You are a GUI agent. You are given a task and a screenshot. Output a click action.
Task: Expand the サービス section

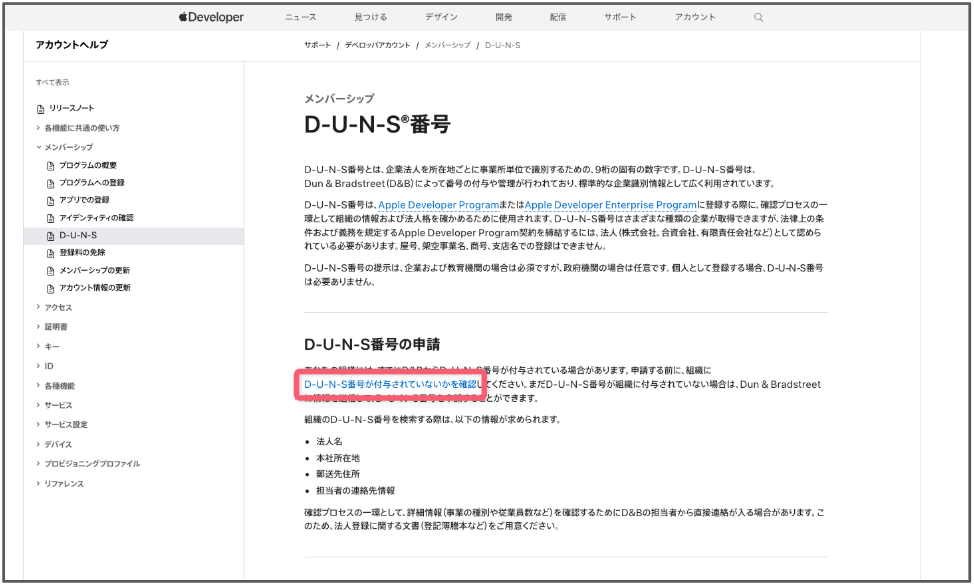(x=54, y=405)
